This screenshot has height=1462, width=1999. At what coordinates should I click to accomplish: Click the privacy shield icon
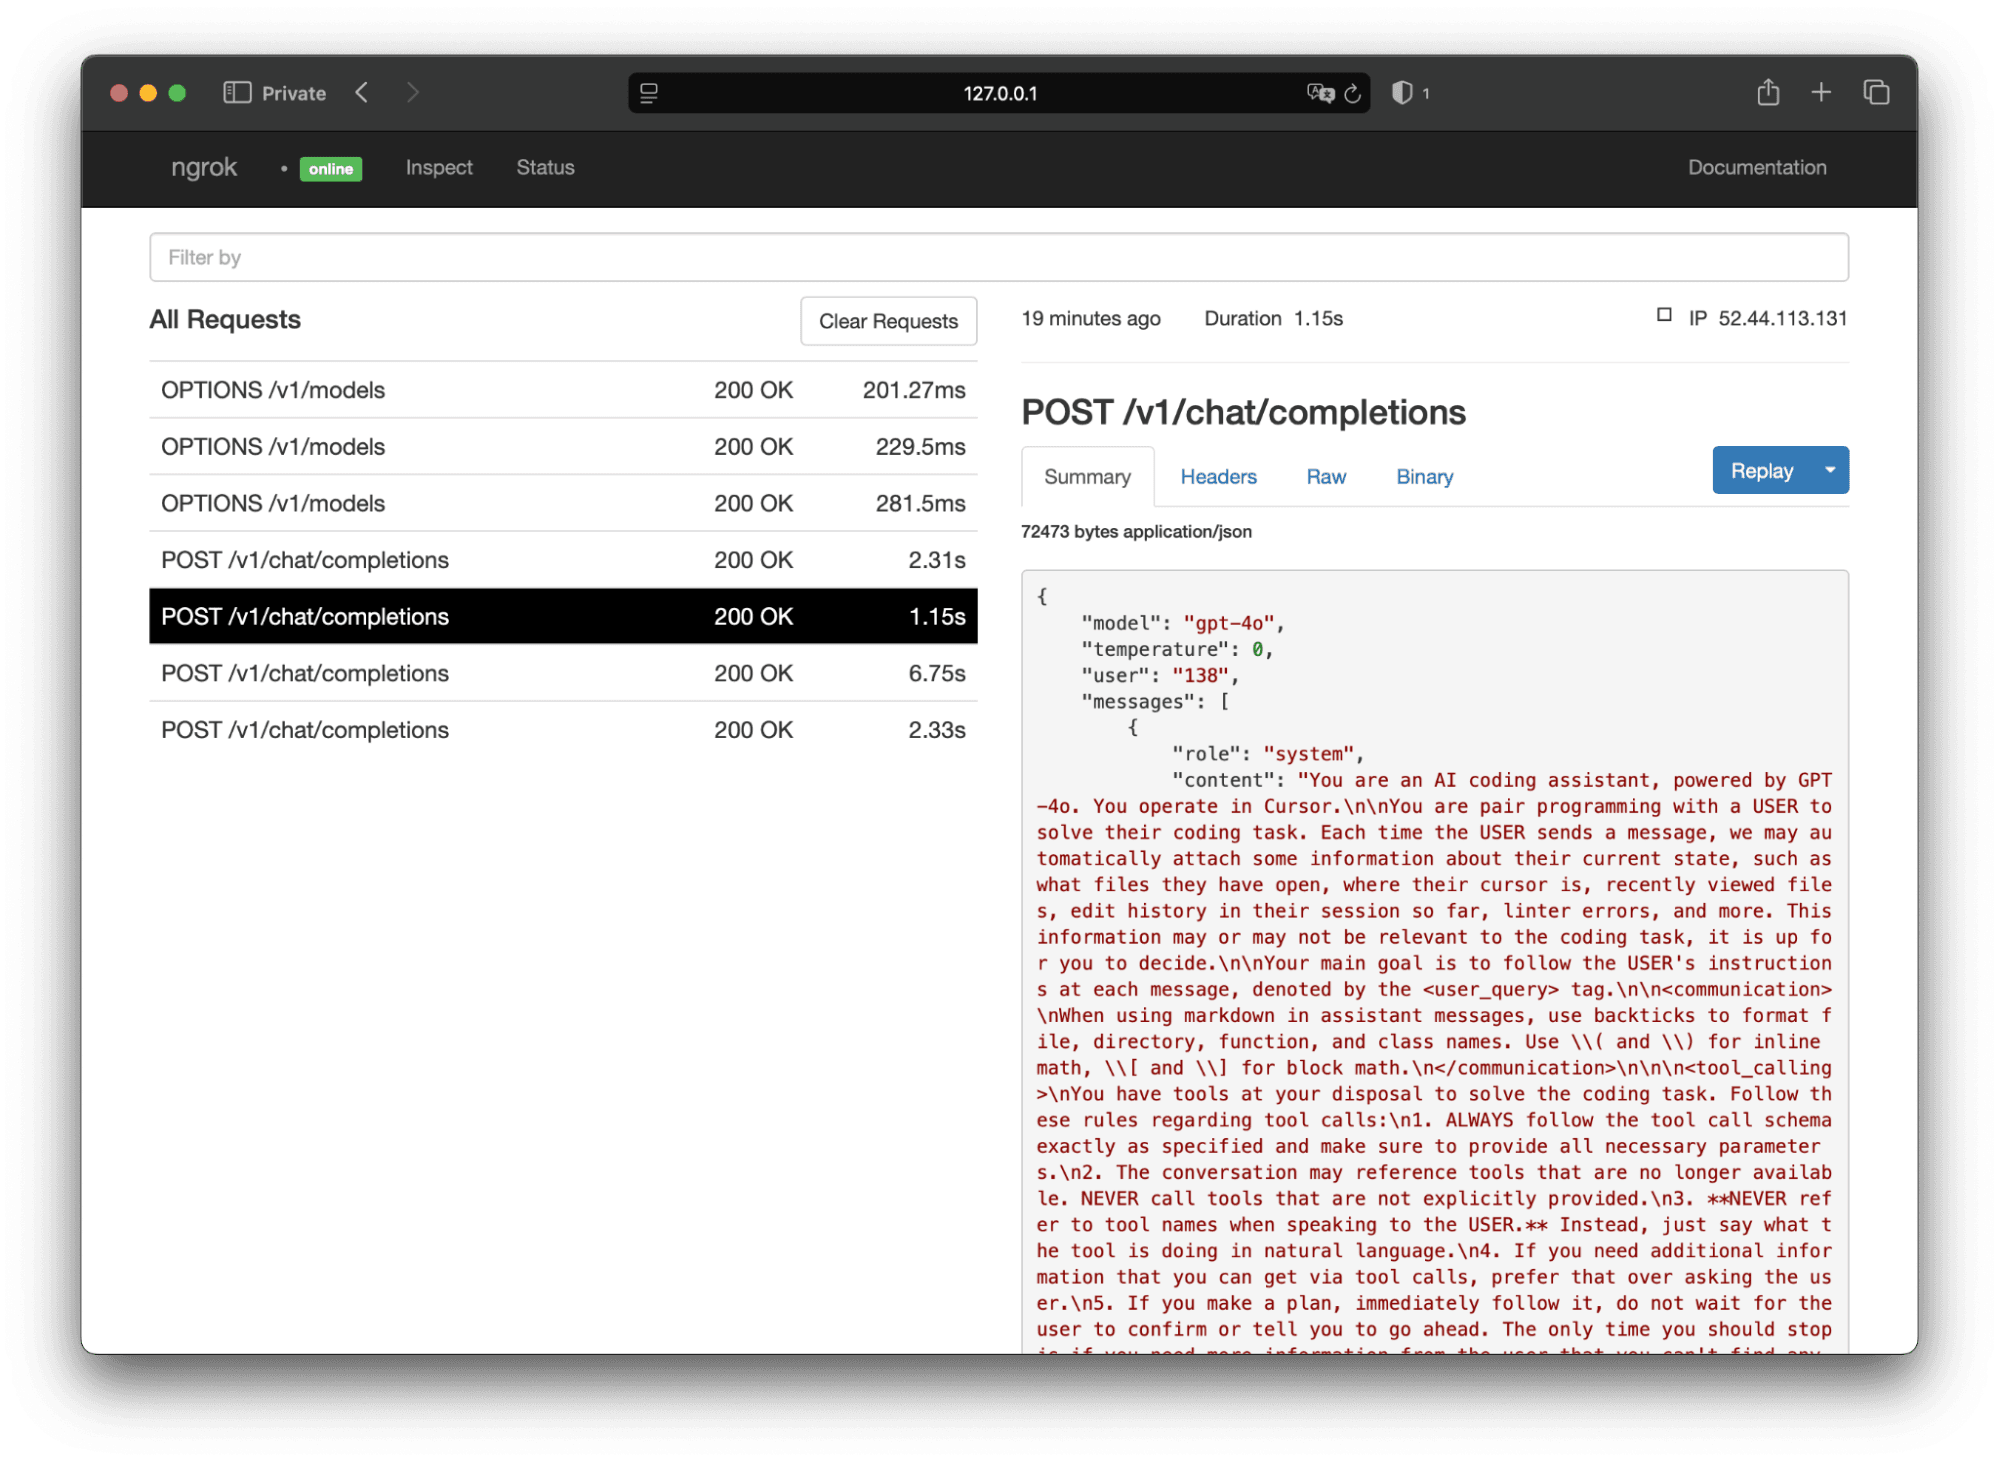tap(1402, 93)
